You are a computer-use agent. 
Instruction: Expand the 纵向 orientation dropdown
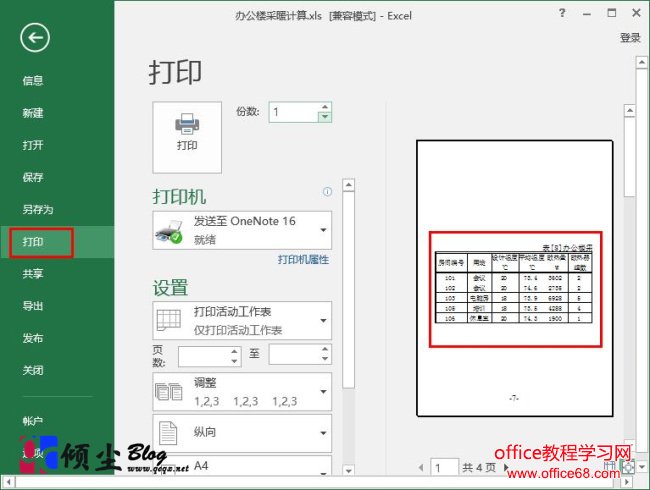242,434
